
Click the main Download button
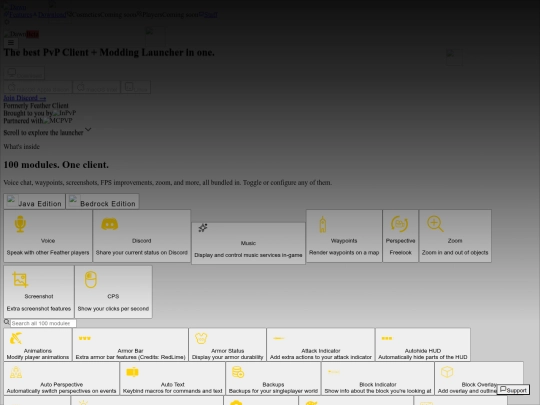[24, 73]
